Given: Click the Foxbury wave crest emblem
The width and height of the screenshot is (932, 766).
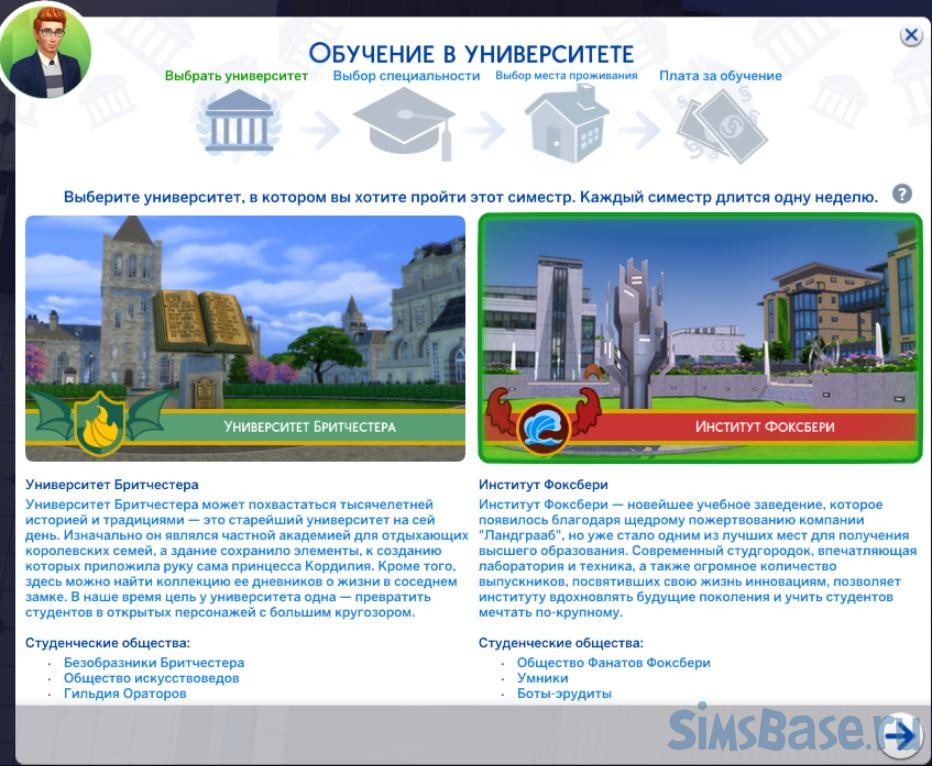Looking at the screenshot, I should [544, 423].
